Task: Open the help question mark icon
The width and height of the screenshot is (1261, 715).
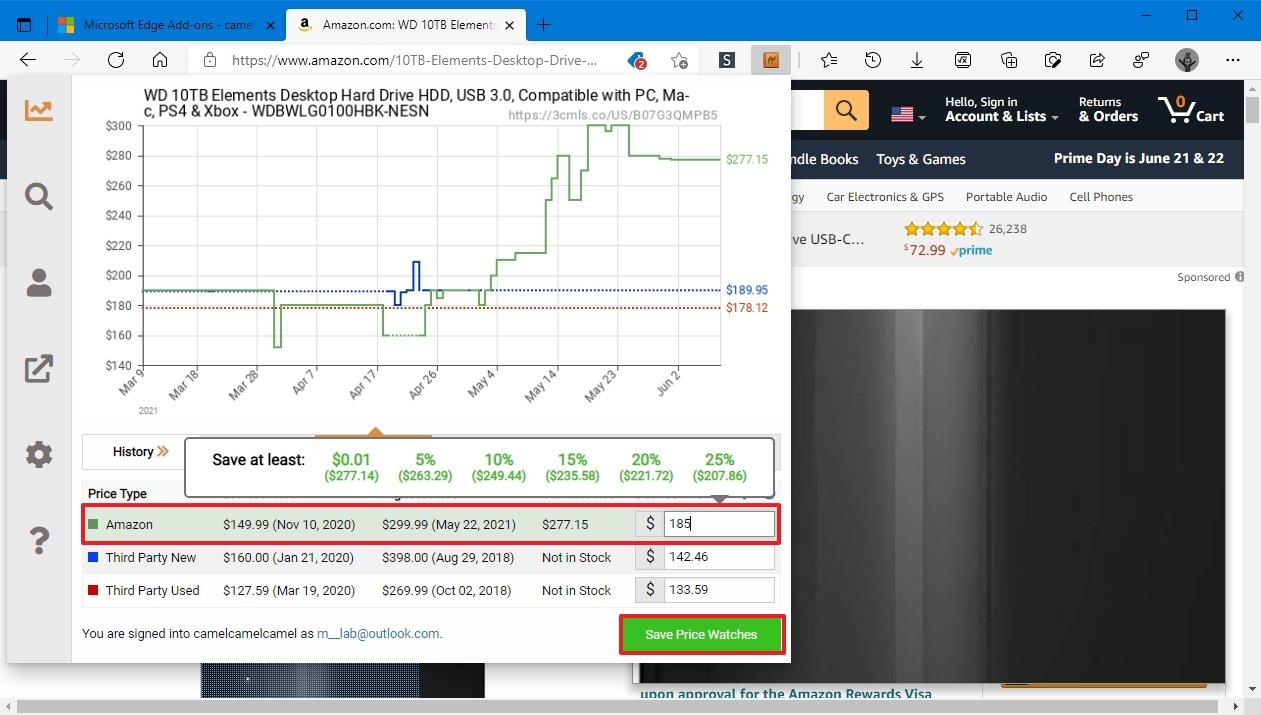Action: [39, 541]
